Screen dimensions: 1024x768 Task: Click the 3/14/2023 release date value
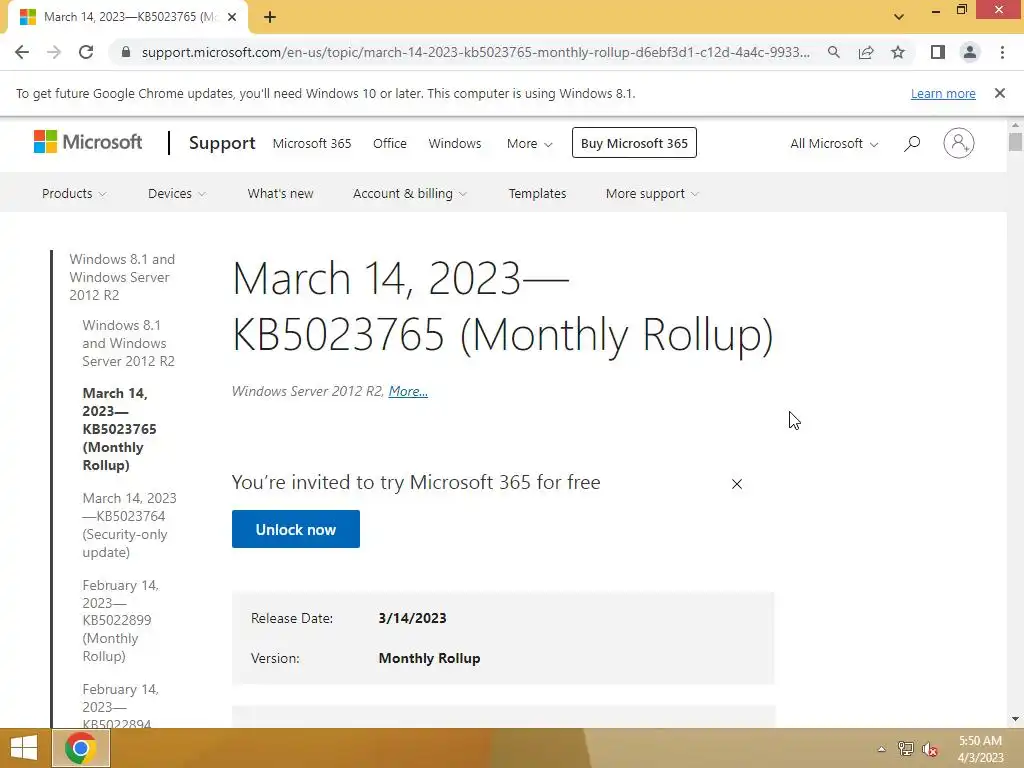[x=412, y=618]
